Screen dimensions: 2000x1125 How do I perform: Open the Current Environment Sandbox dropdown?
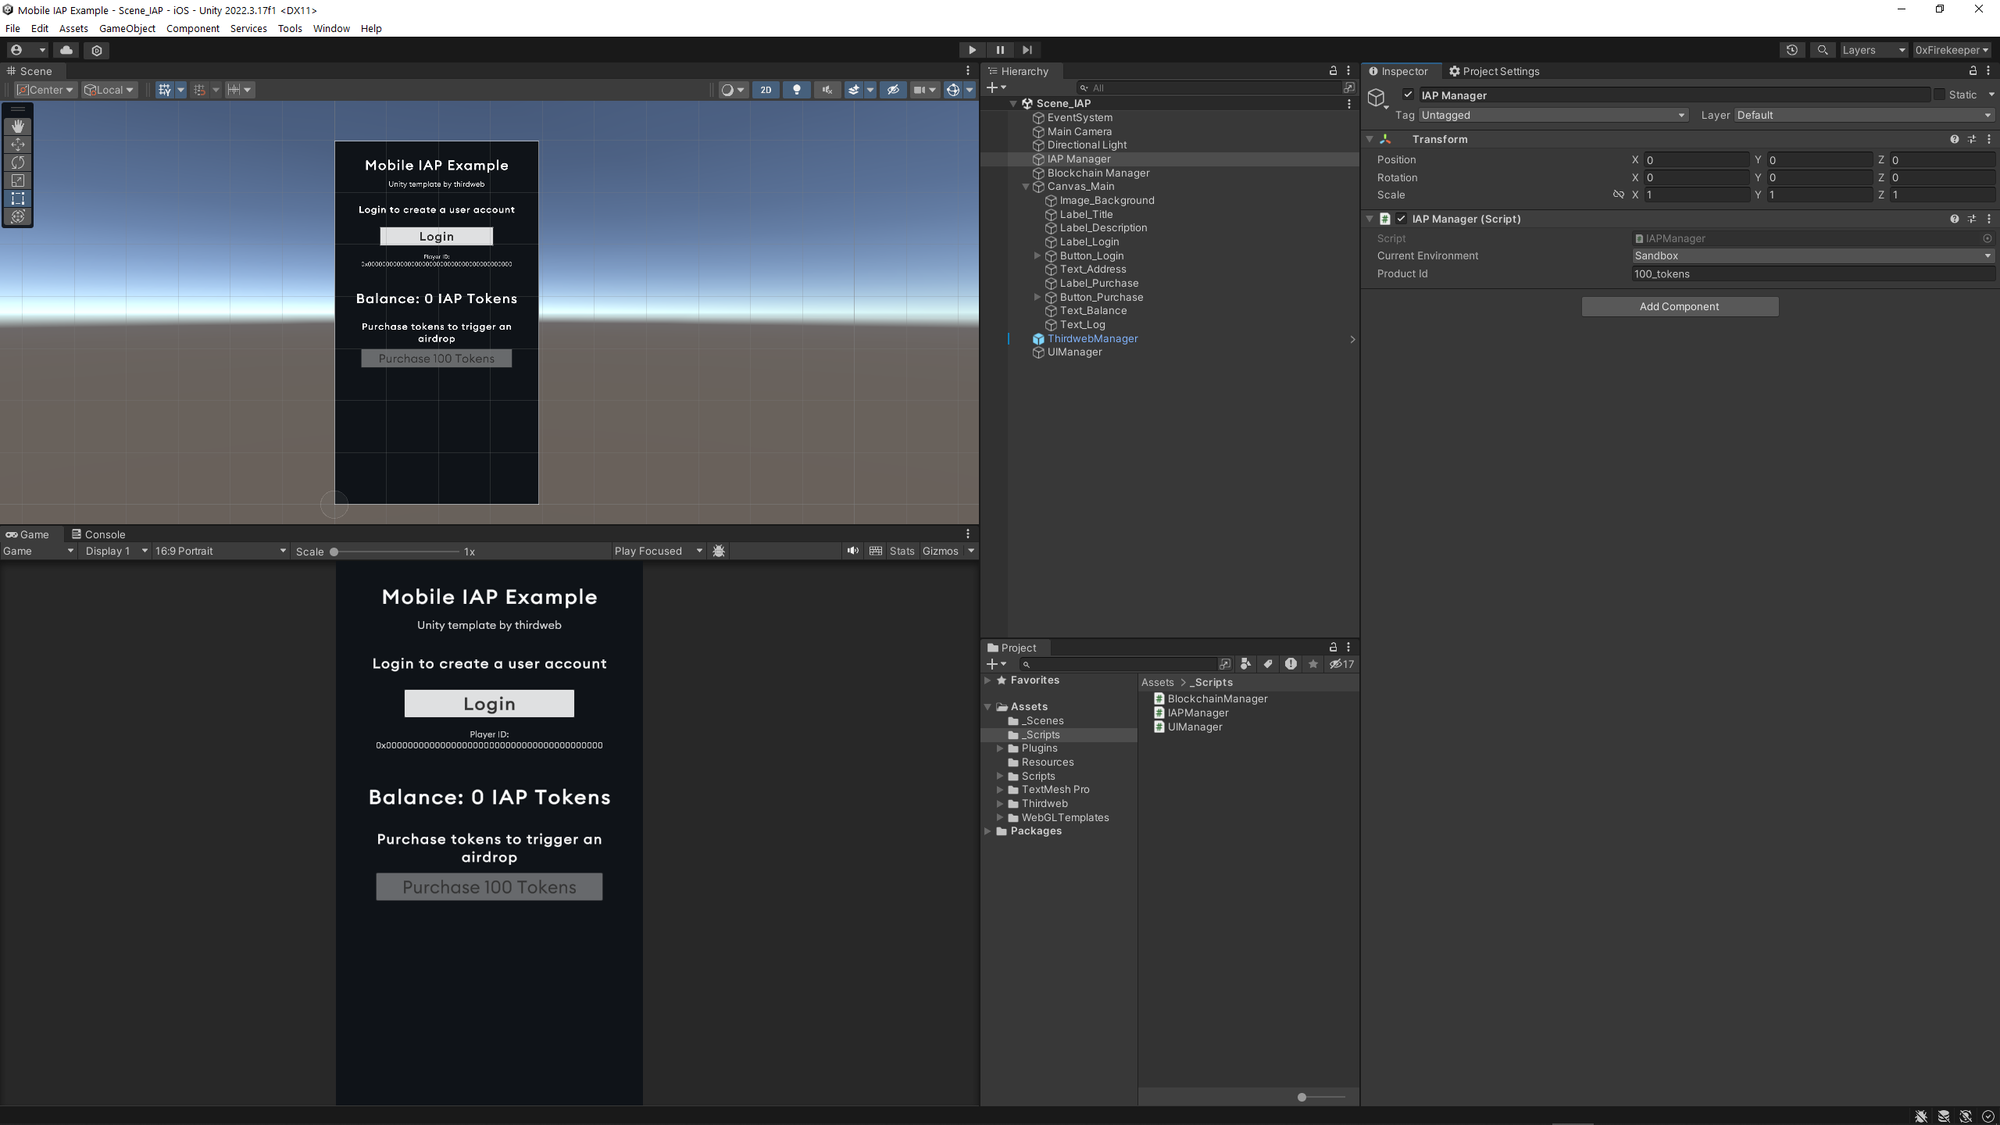1811,256
